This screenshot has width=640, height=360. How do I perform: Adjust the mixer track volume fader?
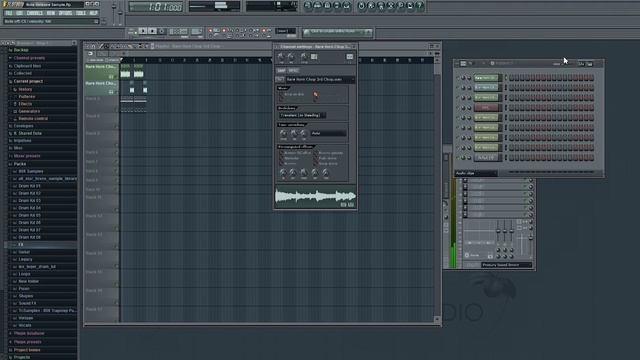[531, 238]
